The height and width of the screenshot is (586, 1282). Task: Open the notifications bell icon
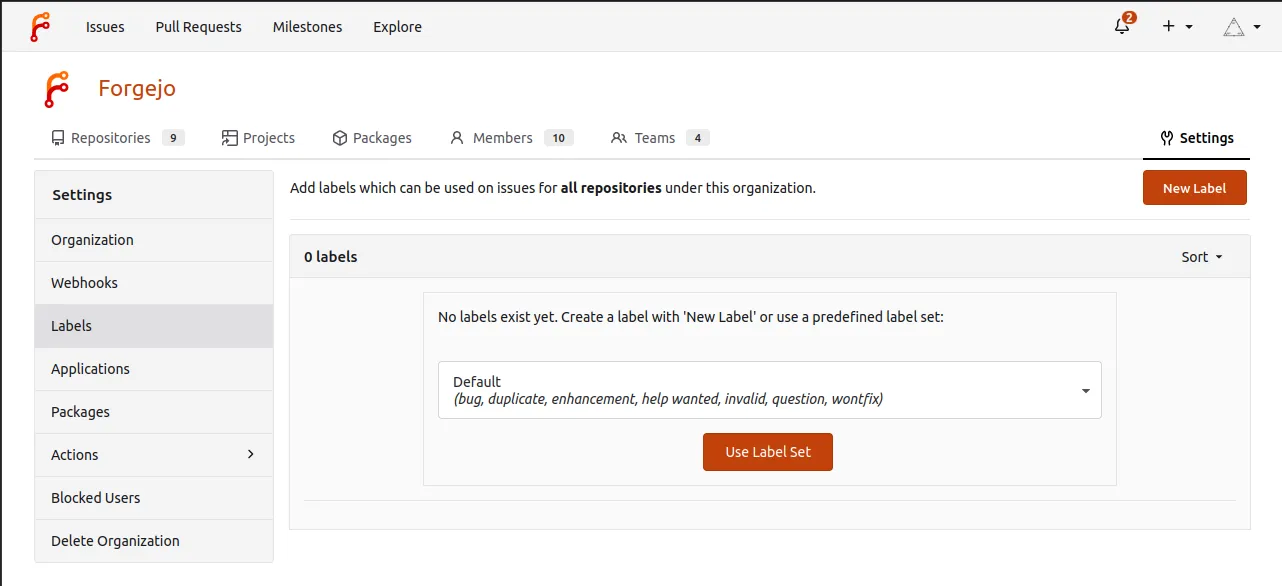pyautogui.click(x=1122, y=27)
